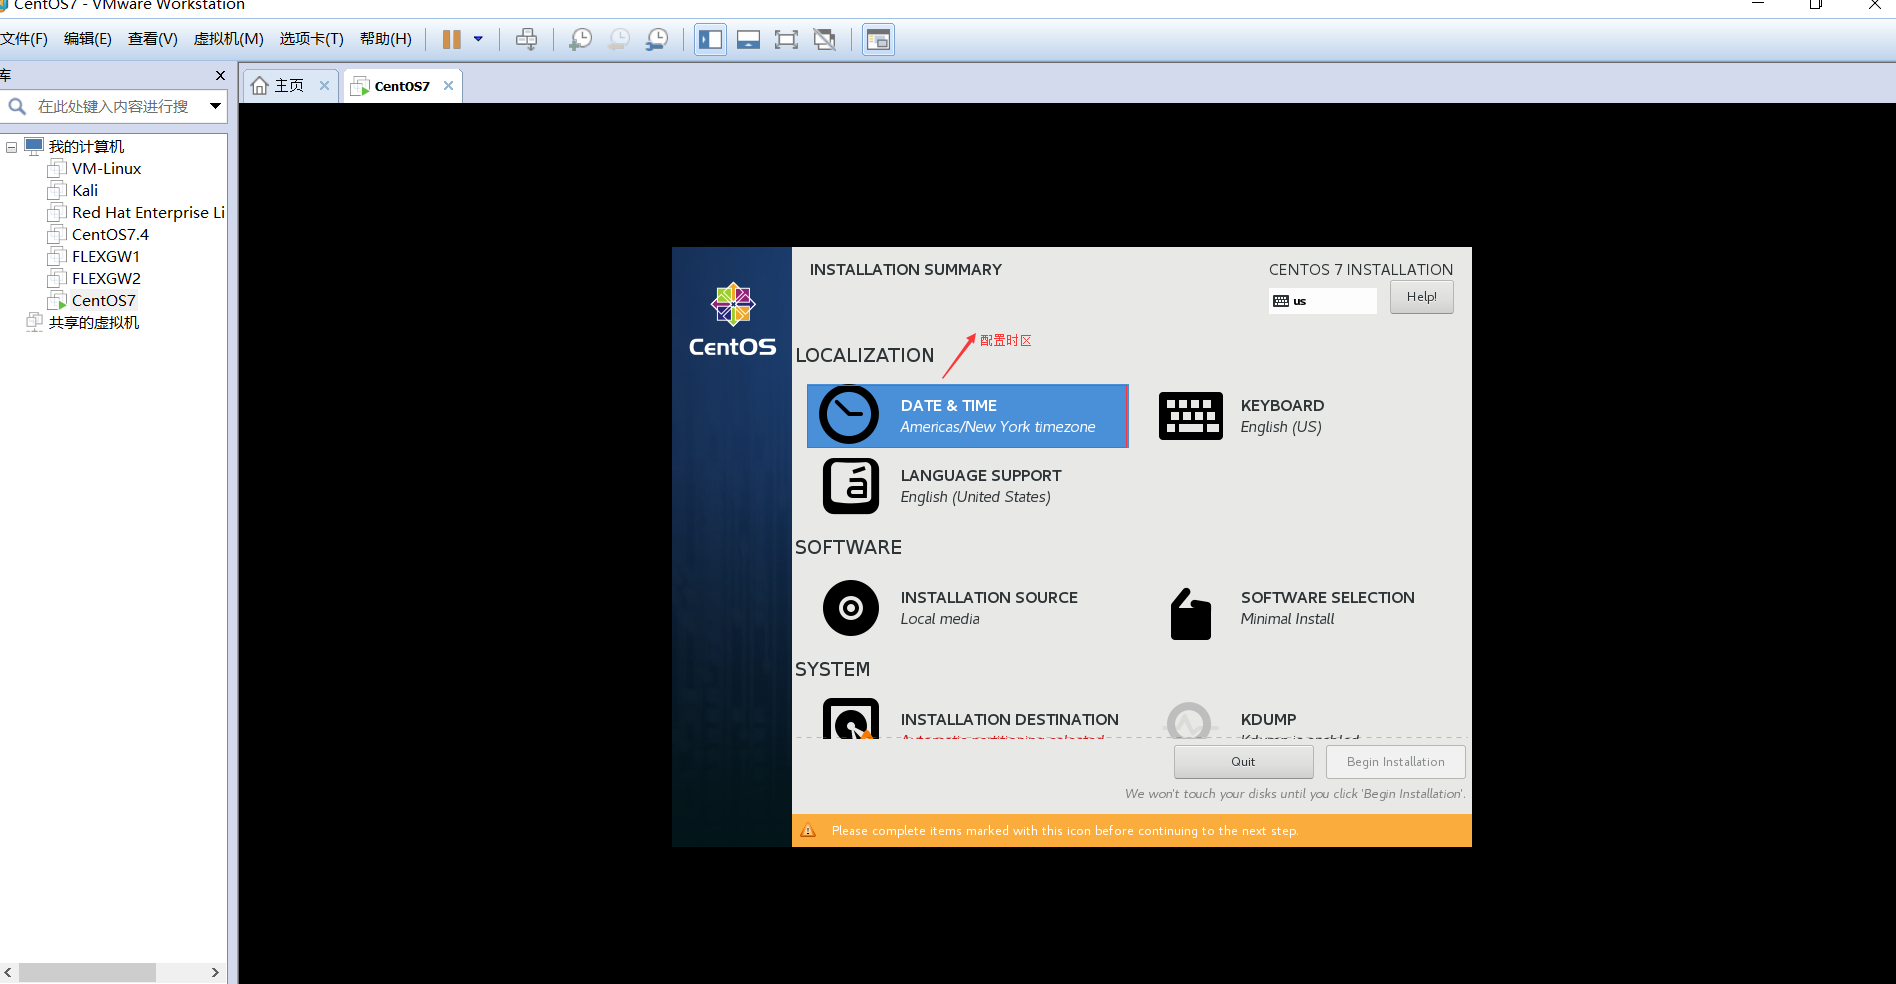The height and width of the screenshot is (984, 1896).
Task: Select VM-Linux in the library
Action: tap(106, 169)
